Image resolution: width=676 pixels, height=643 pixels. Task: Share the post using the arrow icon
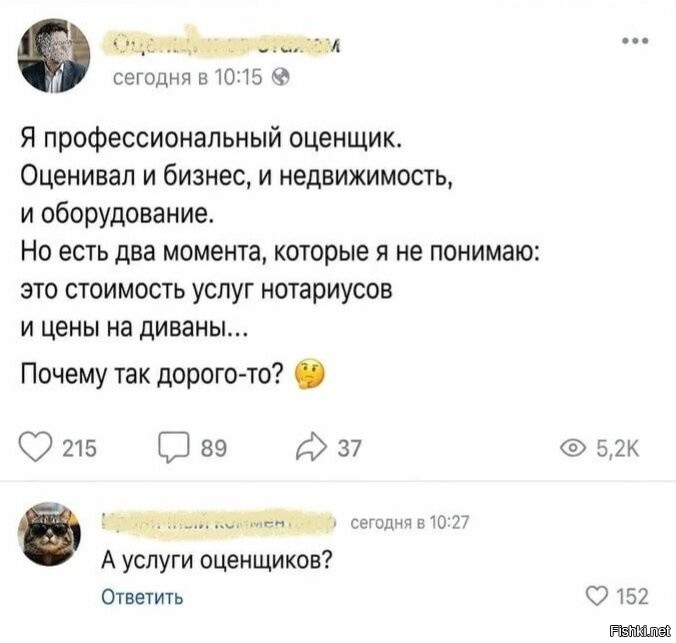pyautogui.click(x=310, y=447)
